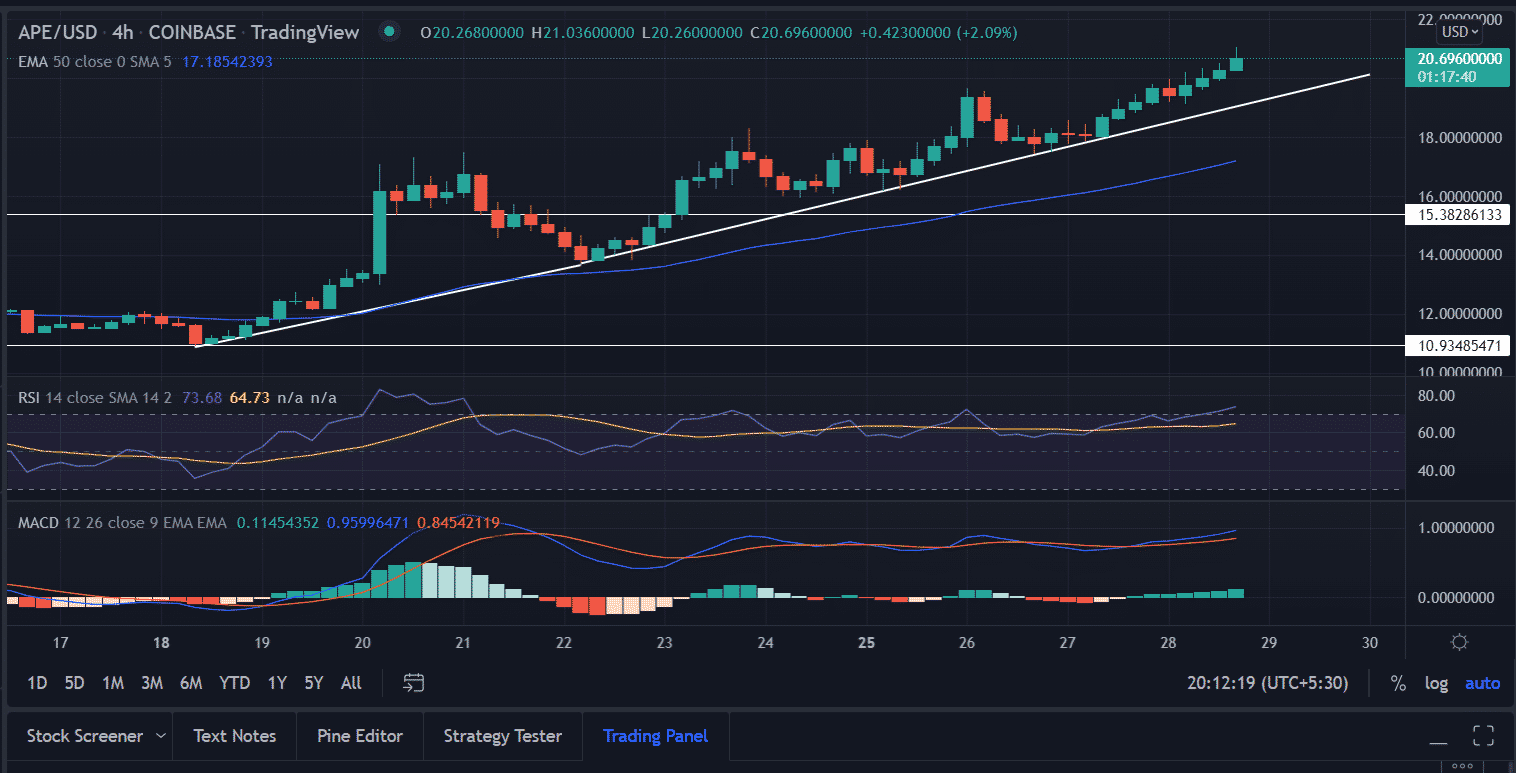Click the APE/USD symbol title
1516x773 pixels.
point(57,32)
